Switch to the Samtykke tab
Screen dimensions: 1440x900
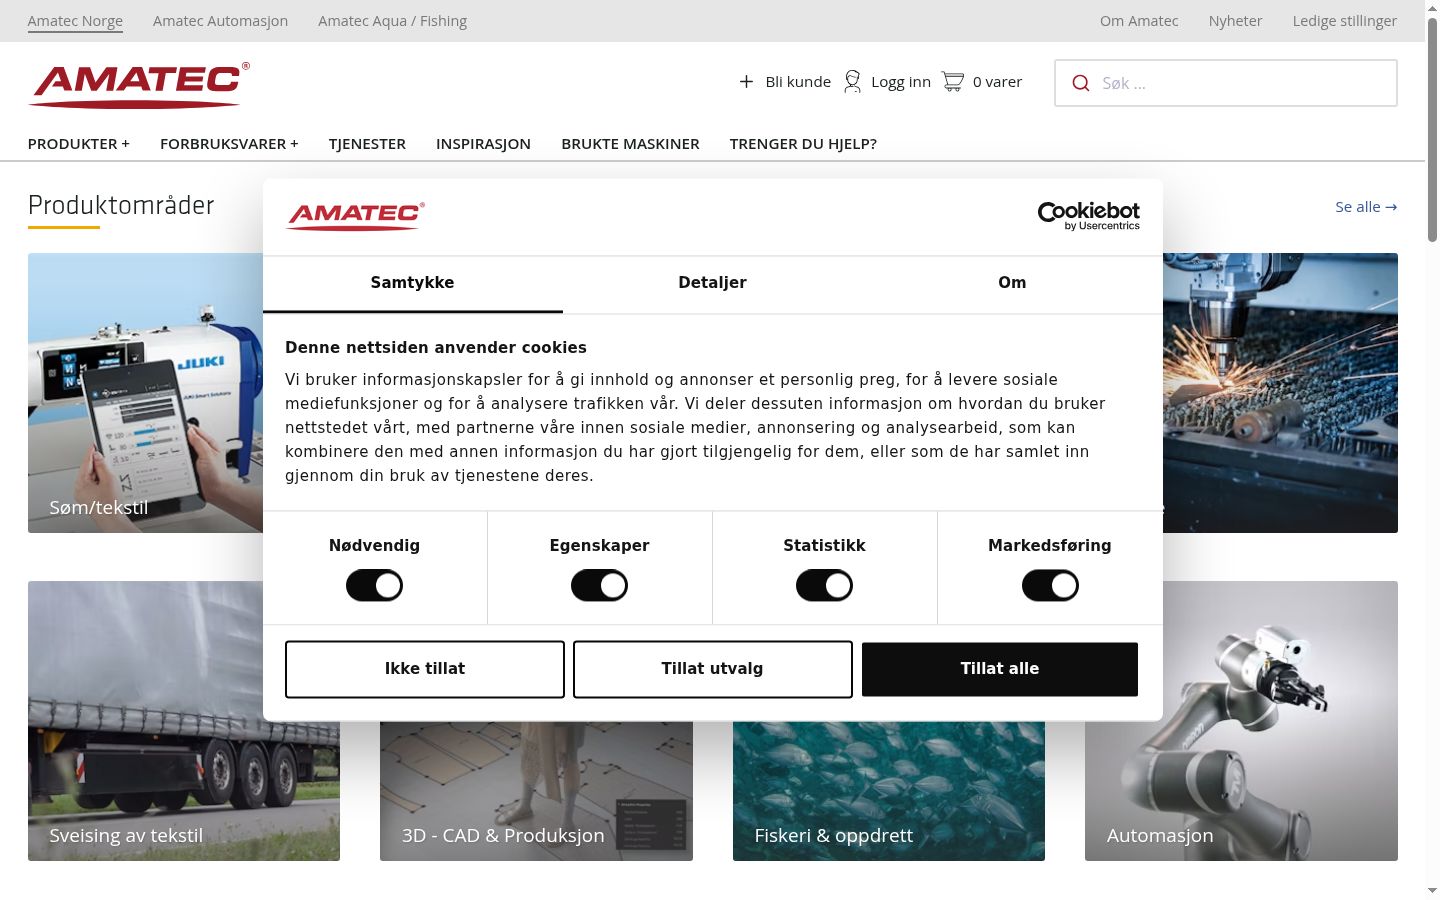coord(413,284)
